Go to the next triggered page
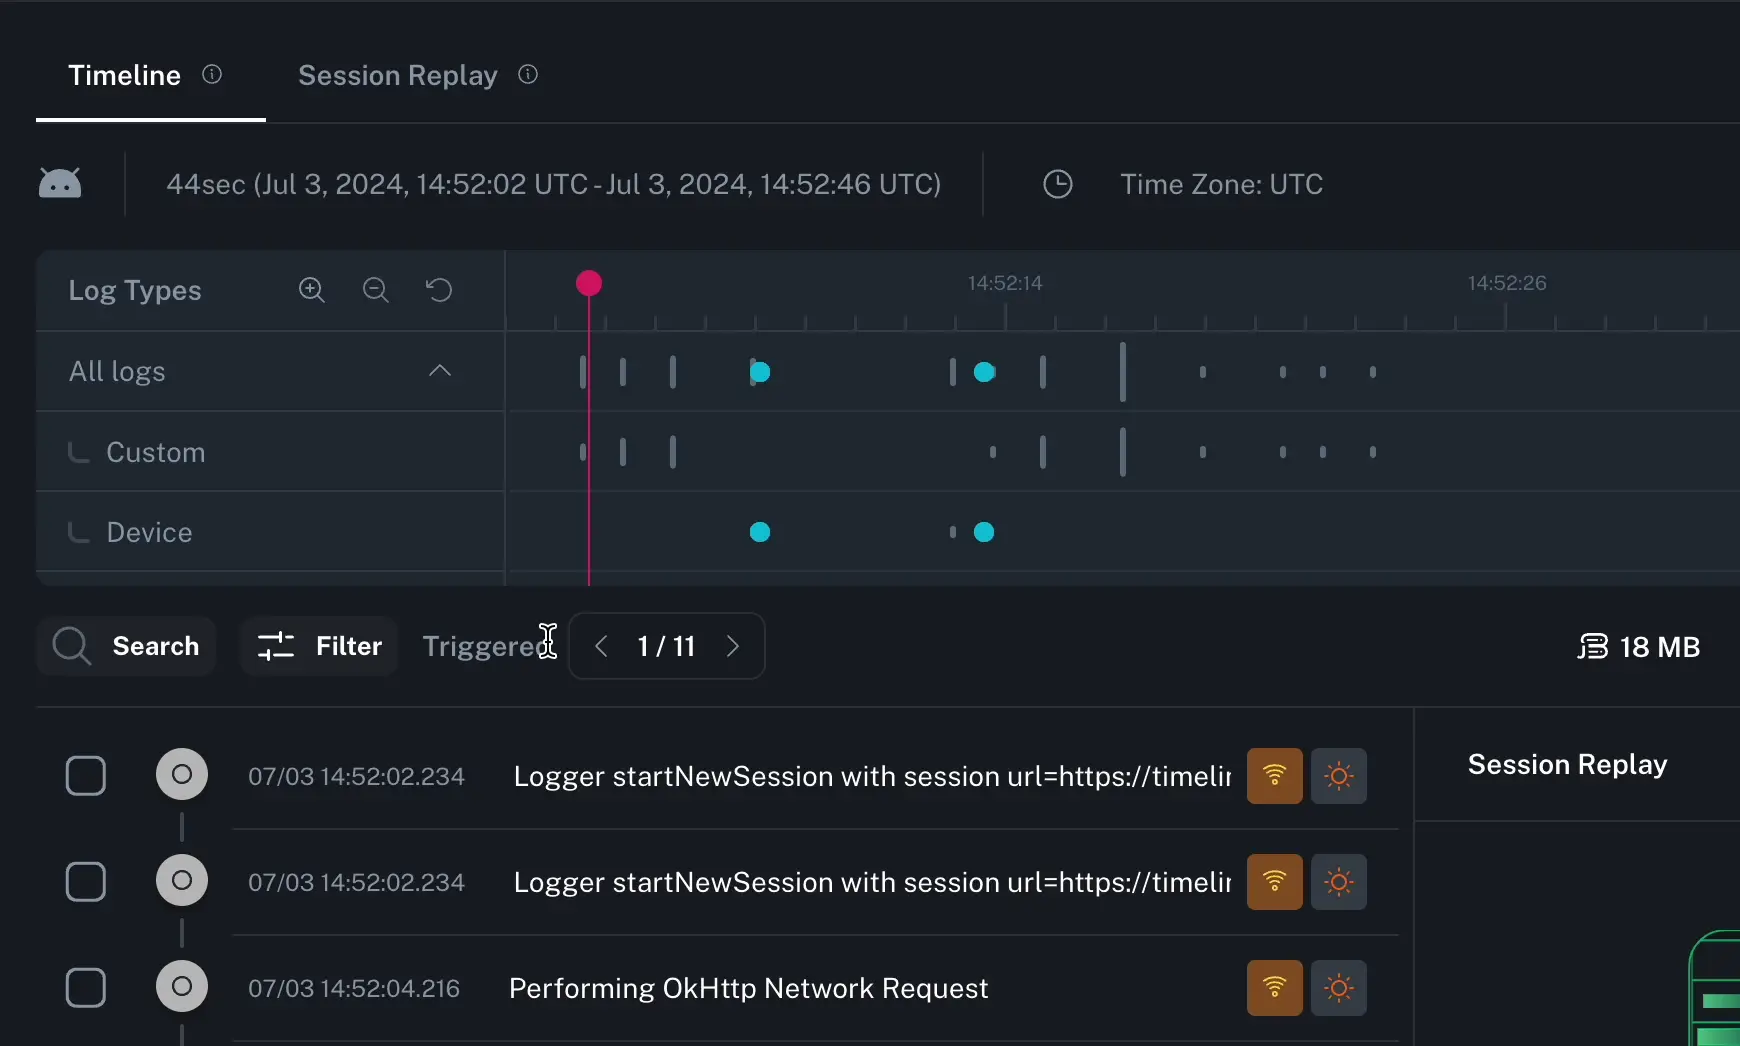Viewport: 1740px width, 1046px height. (734, 646)
